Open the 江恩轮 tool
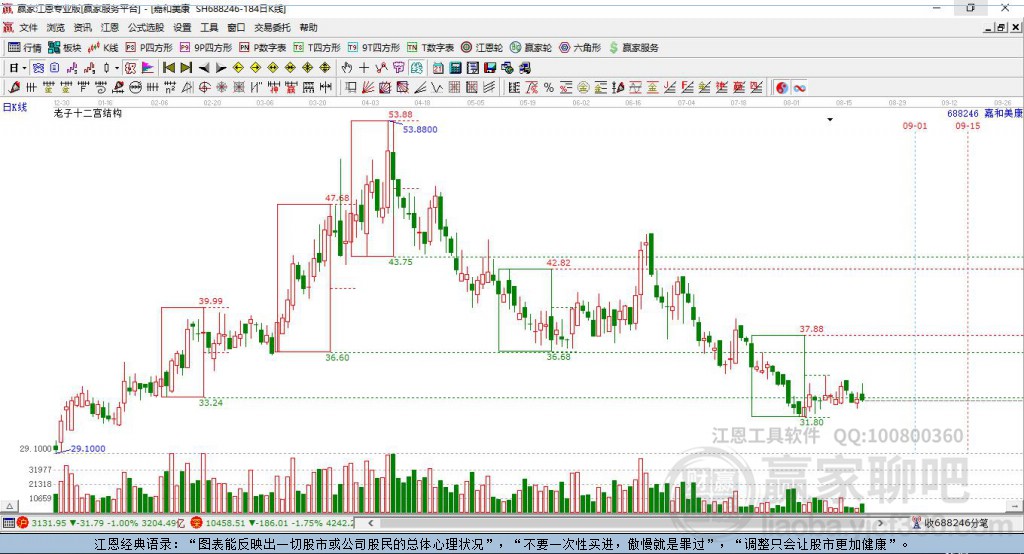 [482, 48]
